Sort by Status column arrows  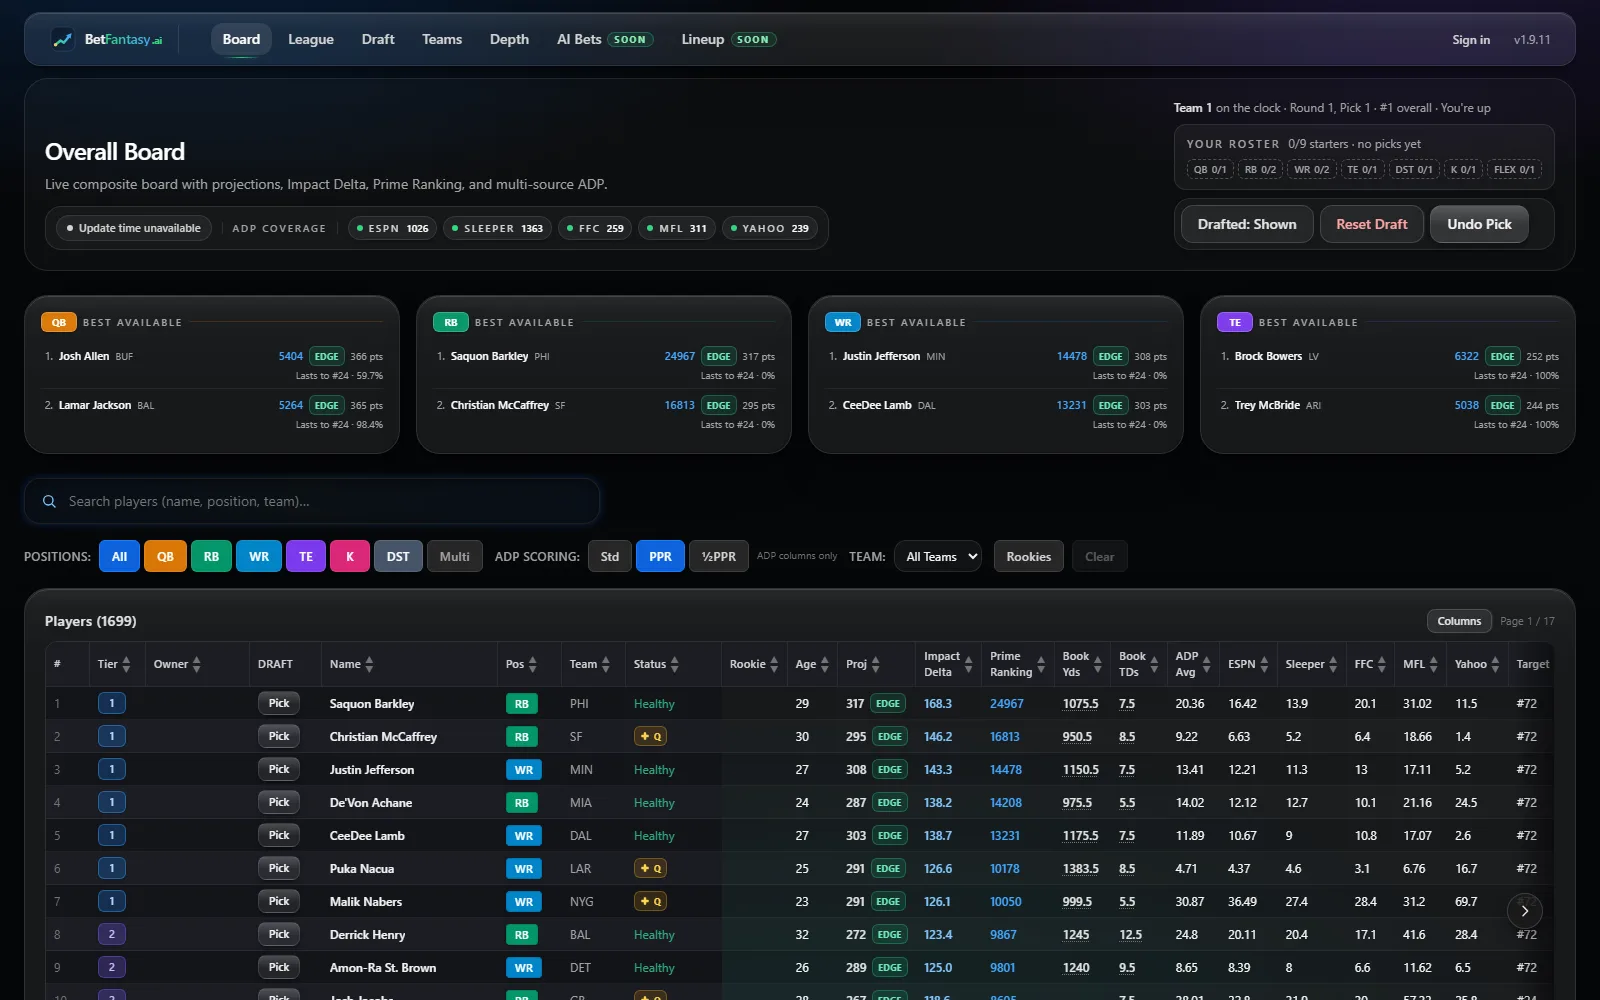coord(674,664)
